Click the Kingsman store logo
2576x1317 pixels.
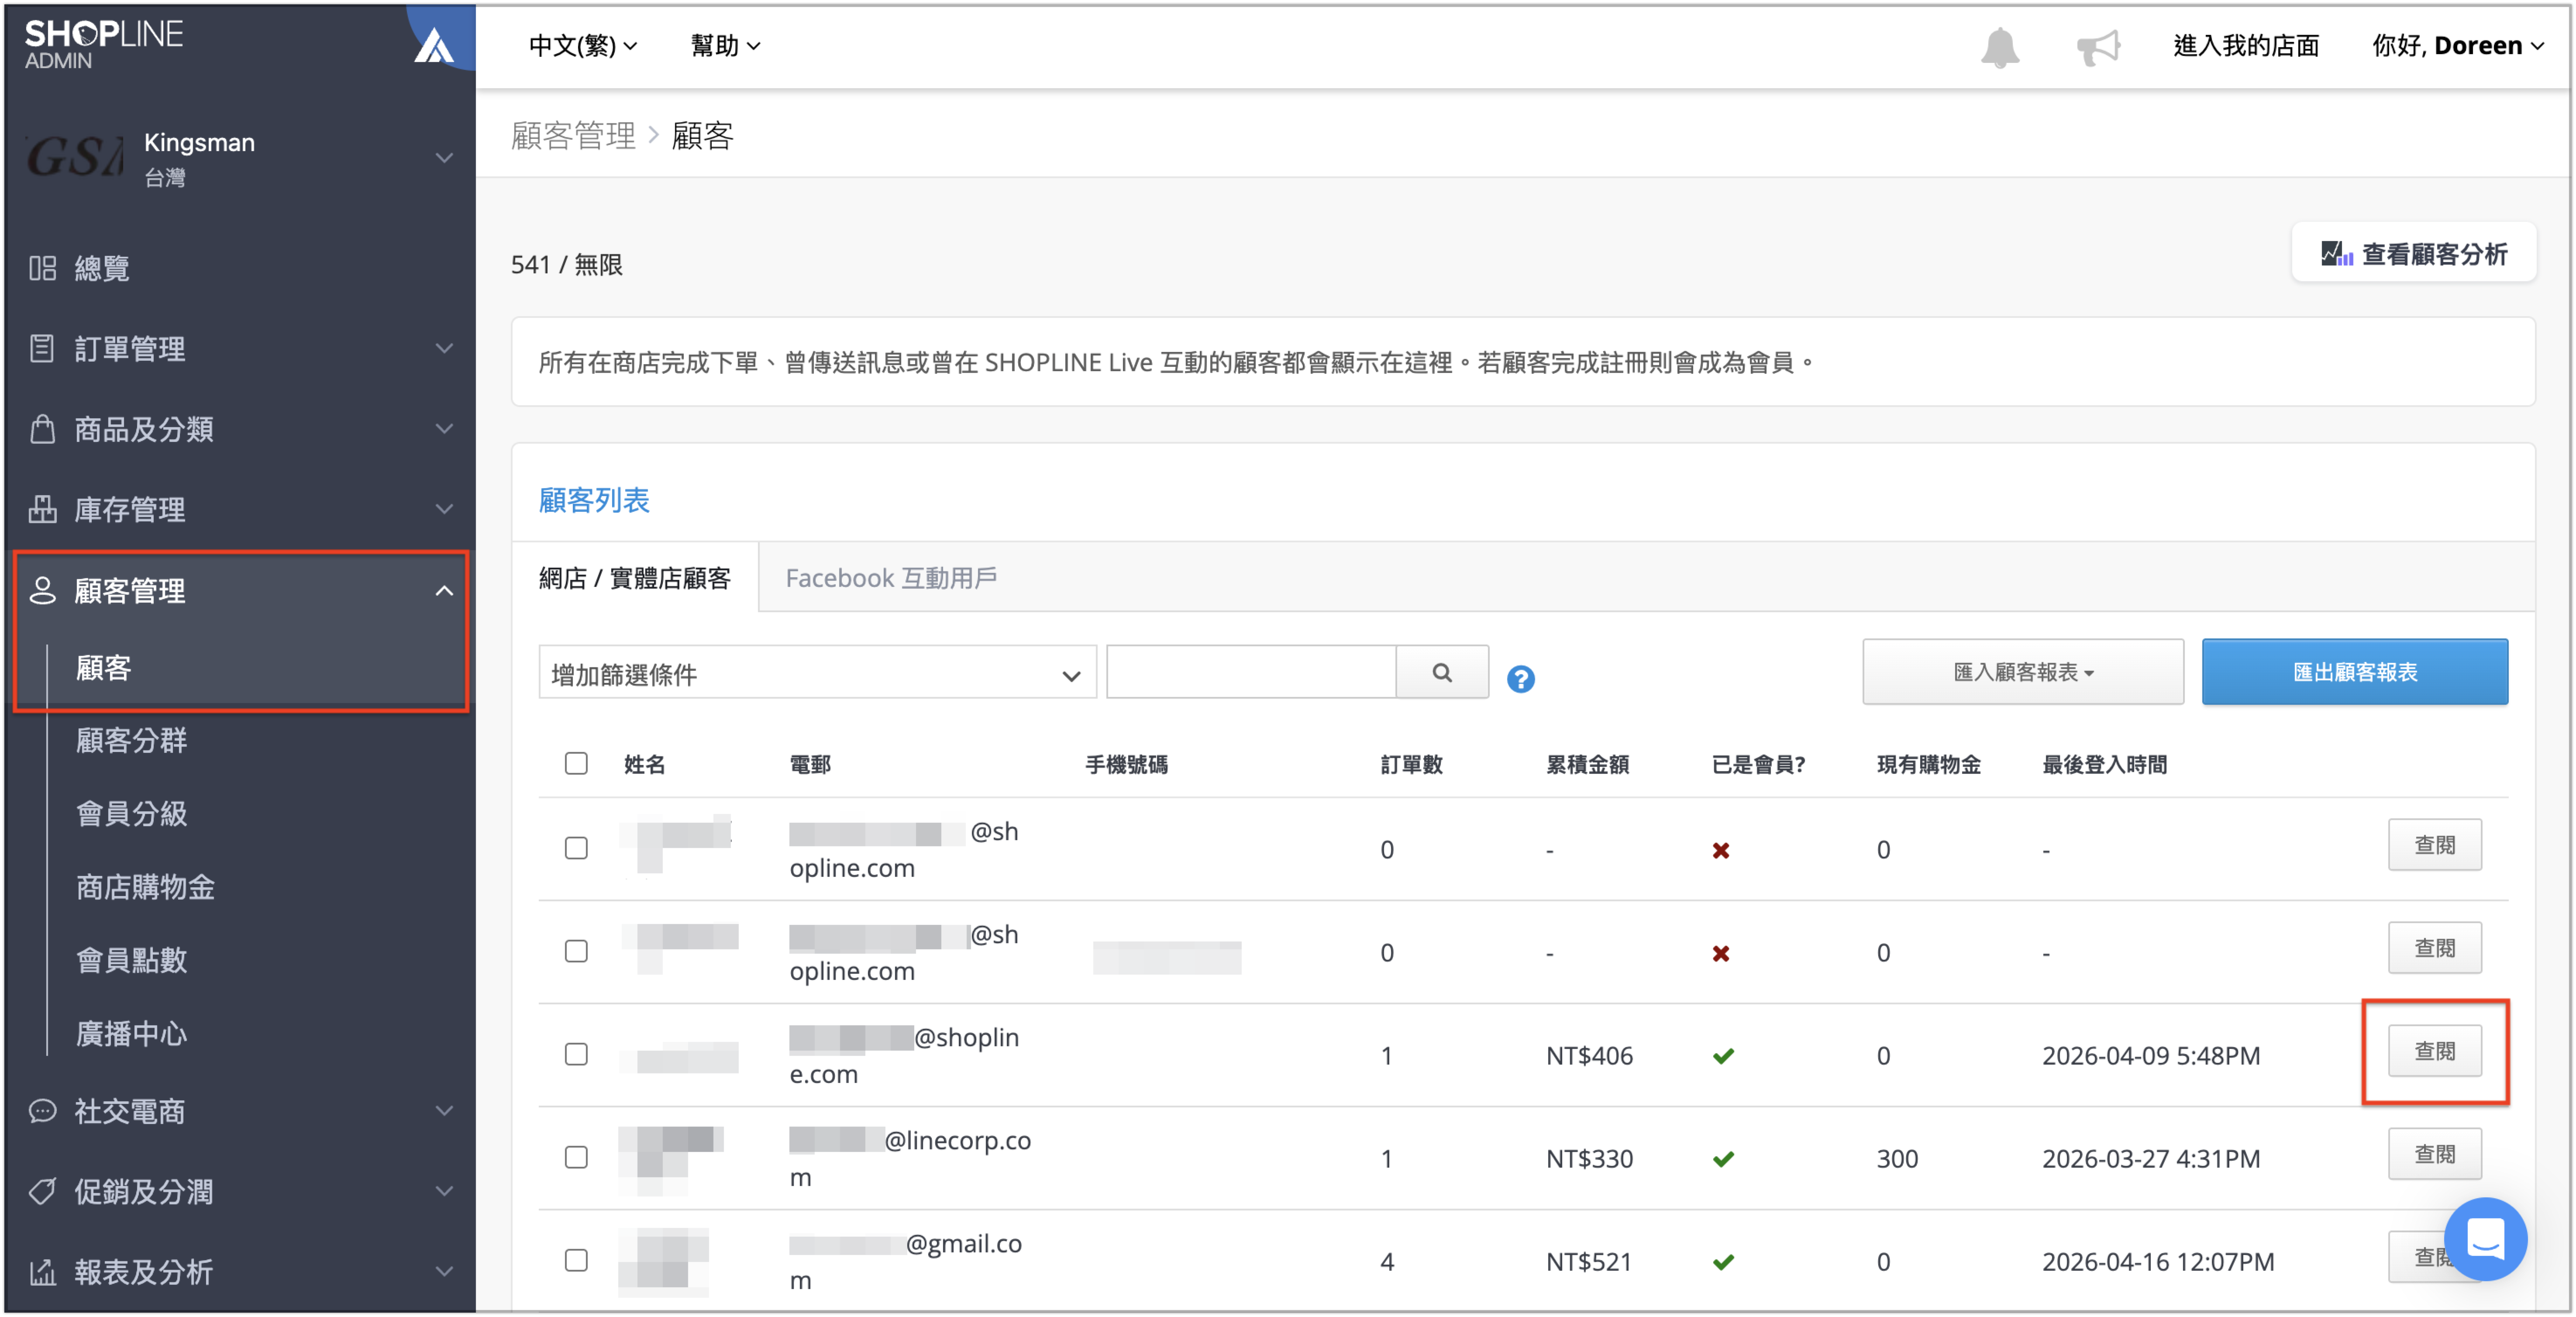tap(76, 157)
